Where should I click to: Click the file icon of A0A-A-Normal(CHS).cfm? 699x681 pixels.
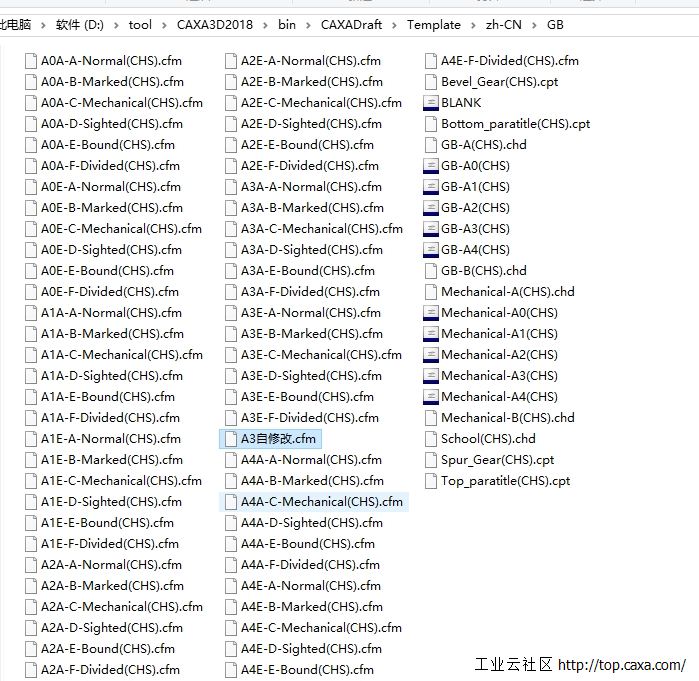31,61
